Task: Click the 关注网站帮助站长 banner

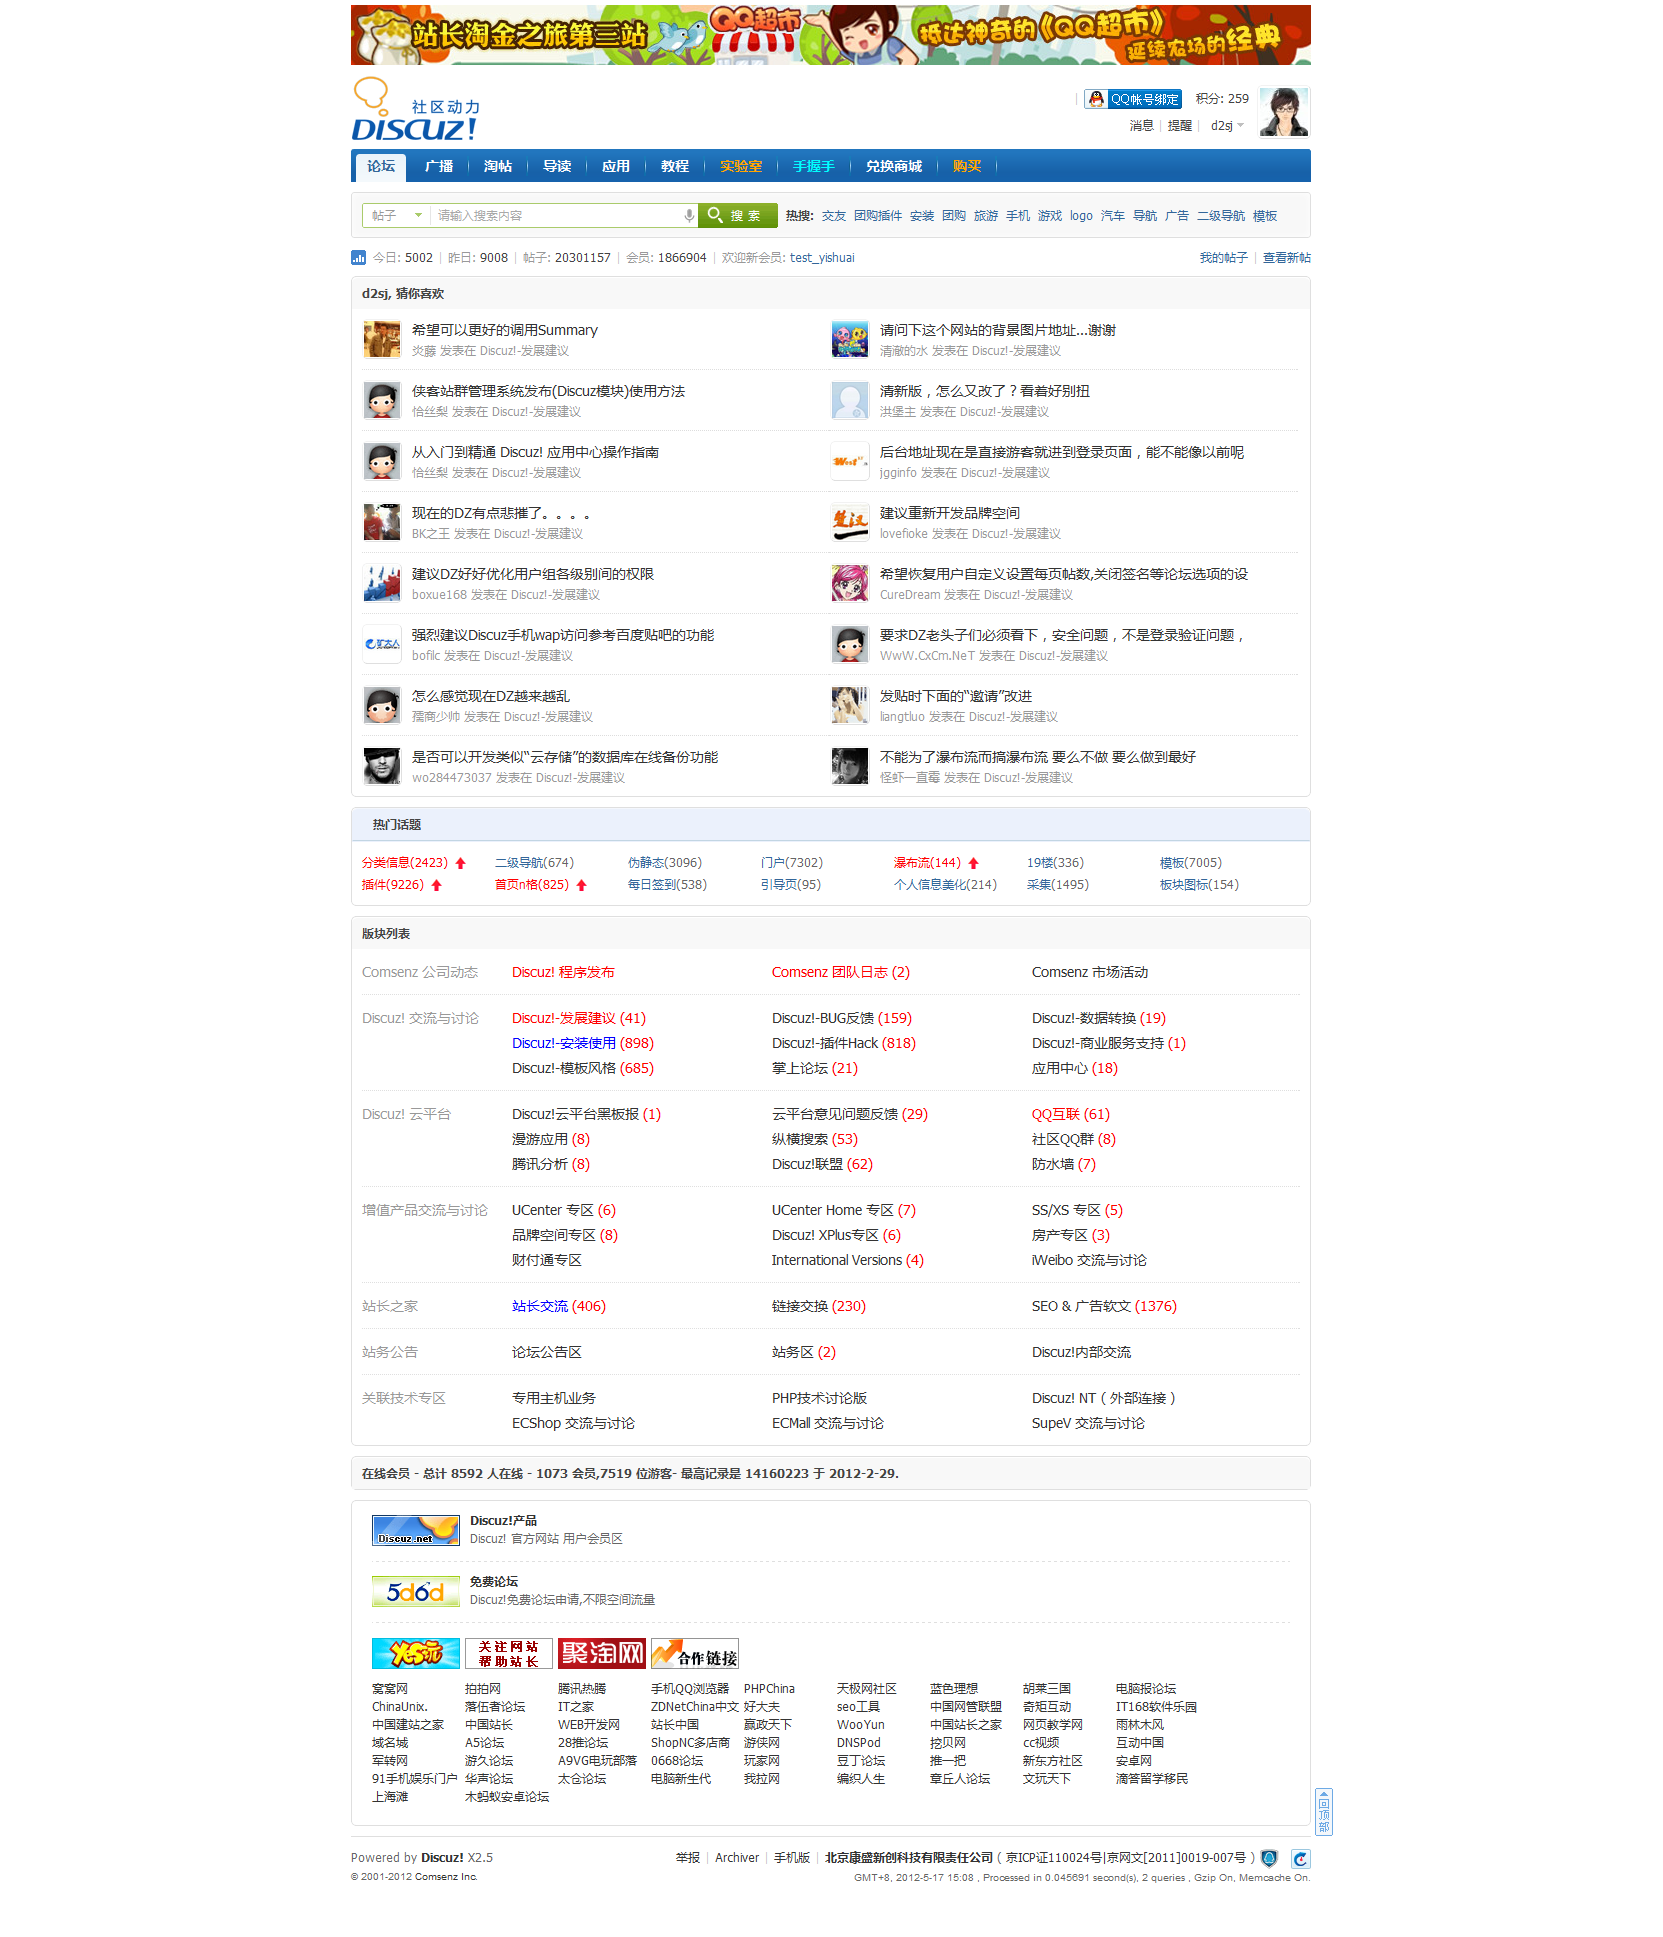Action: pos(508,1653)
